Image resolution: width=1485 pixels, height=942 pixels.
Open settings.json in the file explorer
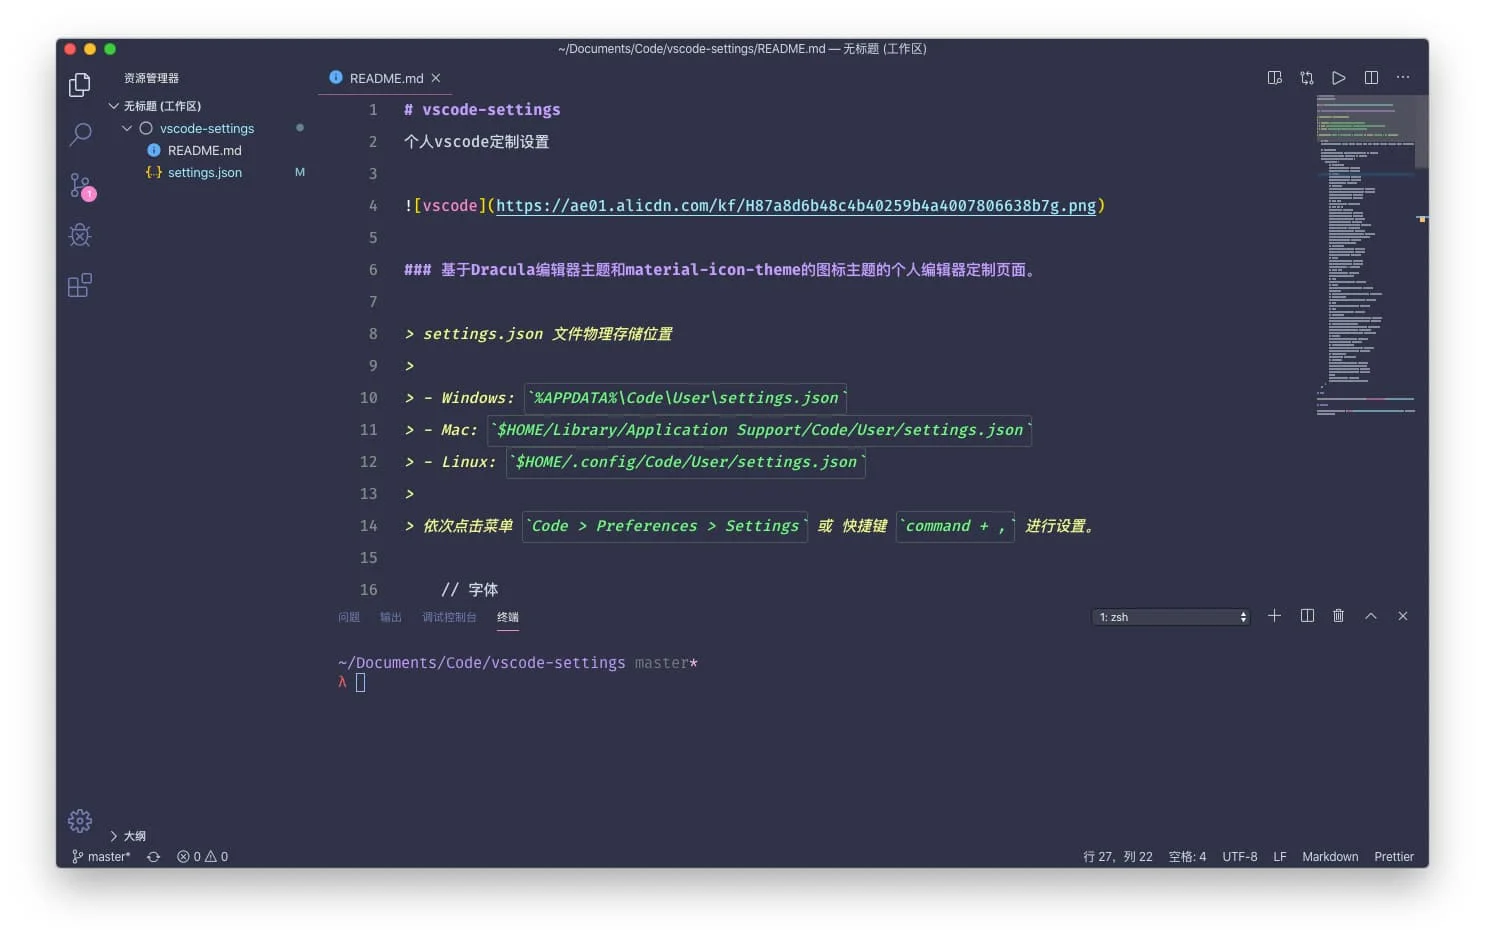tap(204, 172)
